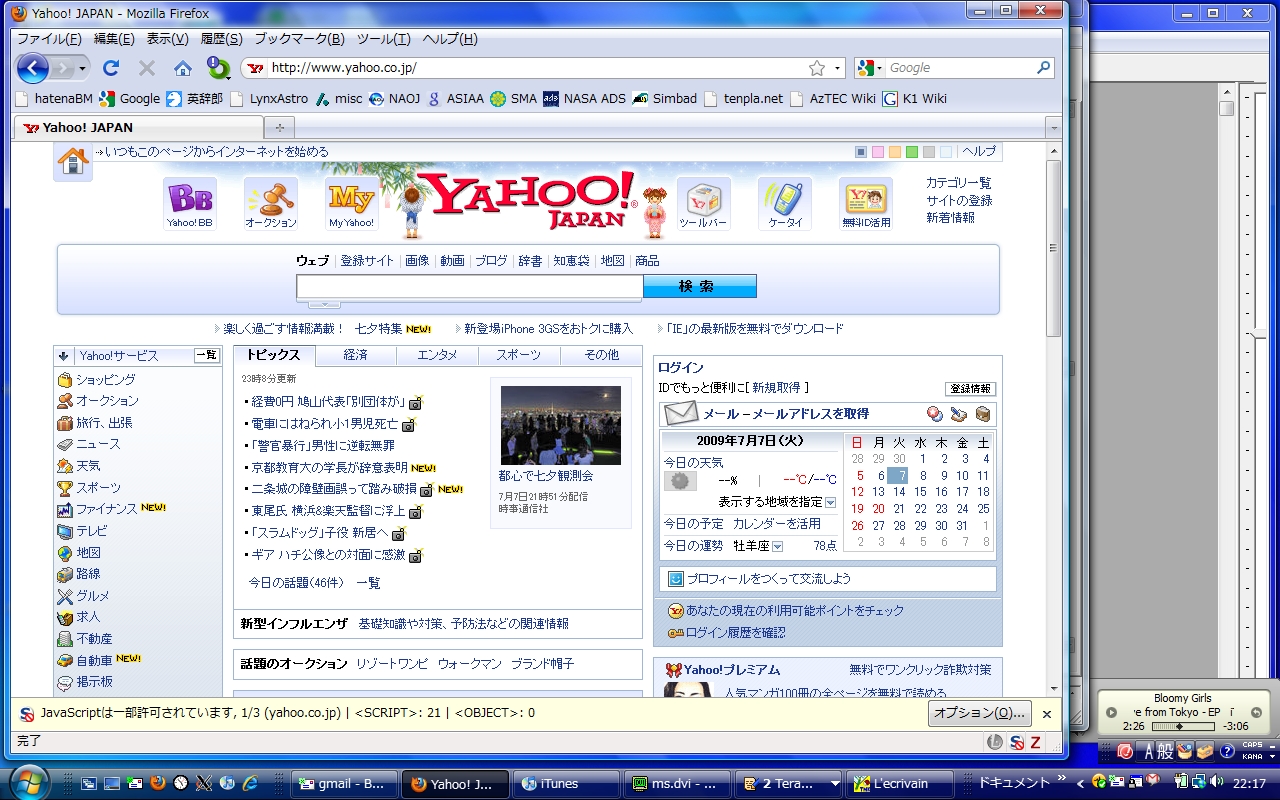Click the Yahoo web search input field

point(469,287)
